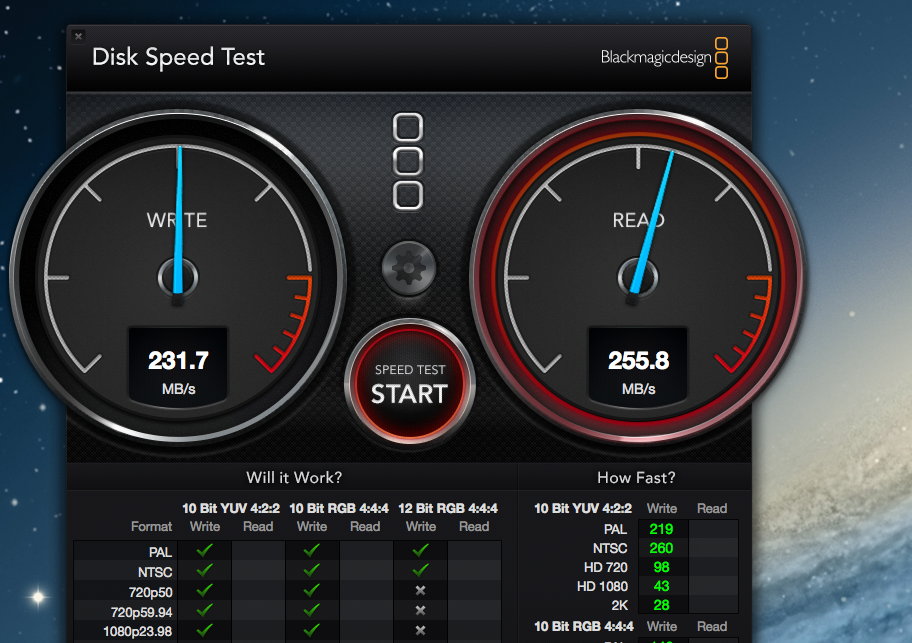The height and width of the screenshot is (643, 912).
Task: Click PAL checkmark under 10 Bit YUV Write
Action: 205,550
